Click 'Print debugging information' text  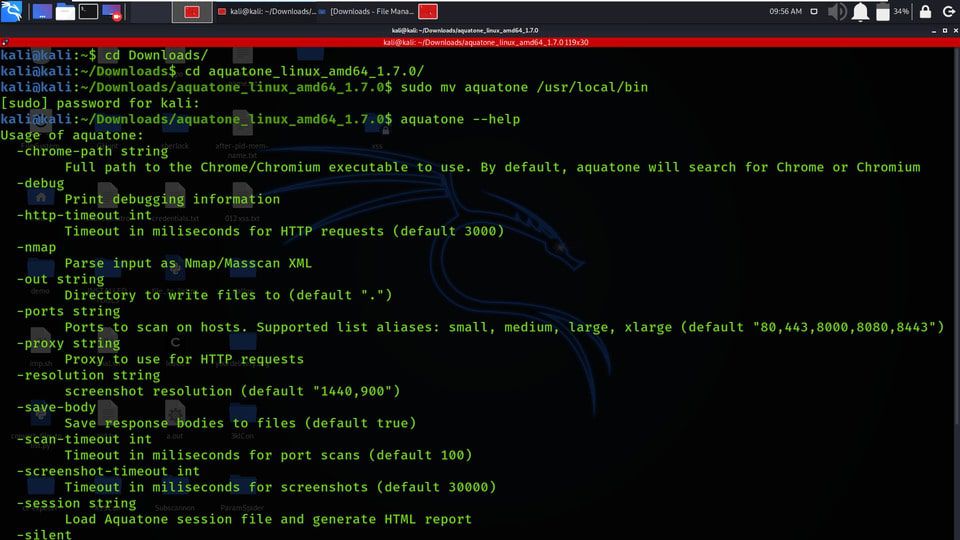point(172,199)
